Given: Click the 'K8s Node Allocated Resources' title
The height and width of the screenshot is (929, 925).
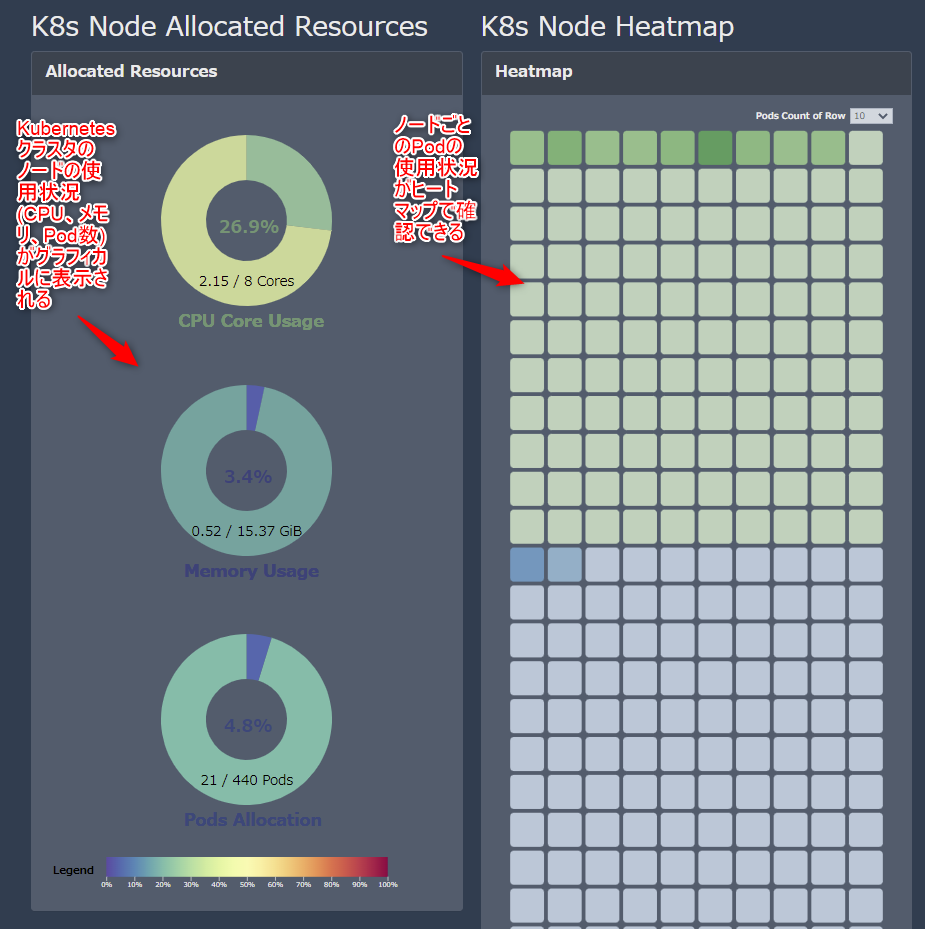Looking at the screenshot, I should pyautogui.click(x=229, y=27).
